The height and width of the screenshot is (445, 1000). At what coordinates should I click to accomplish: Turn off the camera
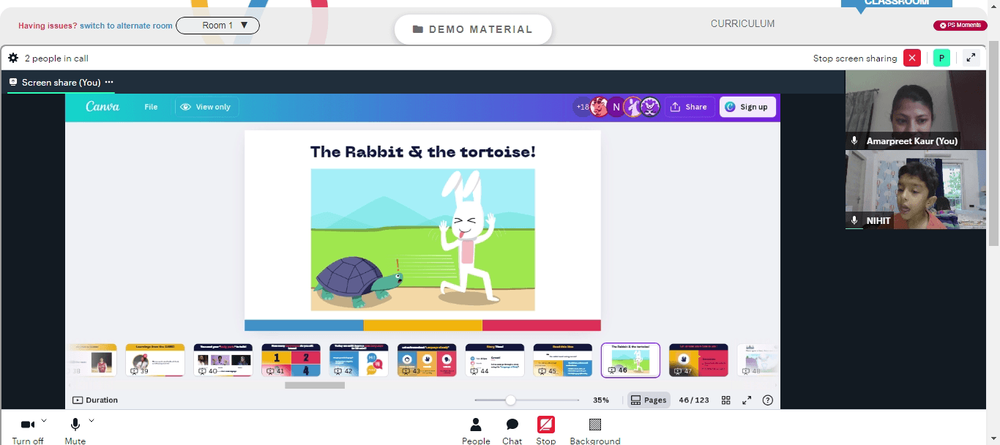tap(27, 430)
